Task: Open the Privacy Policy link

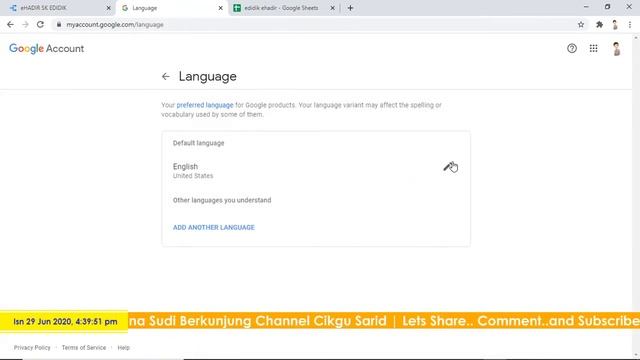Action: coord(32,348)
